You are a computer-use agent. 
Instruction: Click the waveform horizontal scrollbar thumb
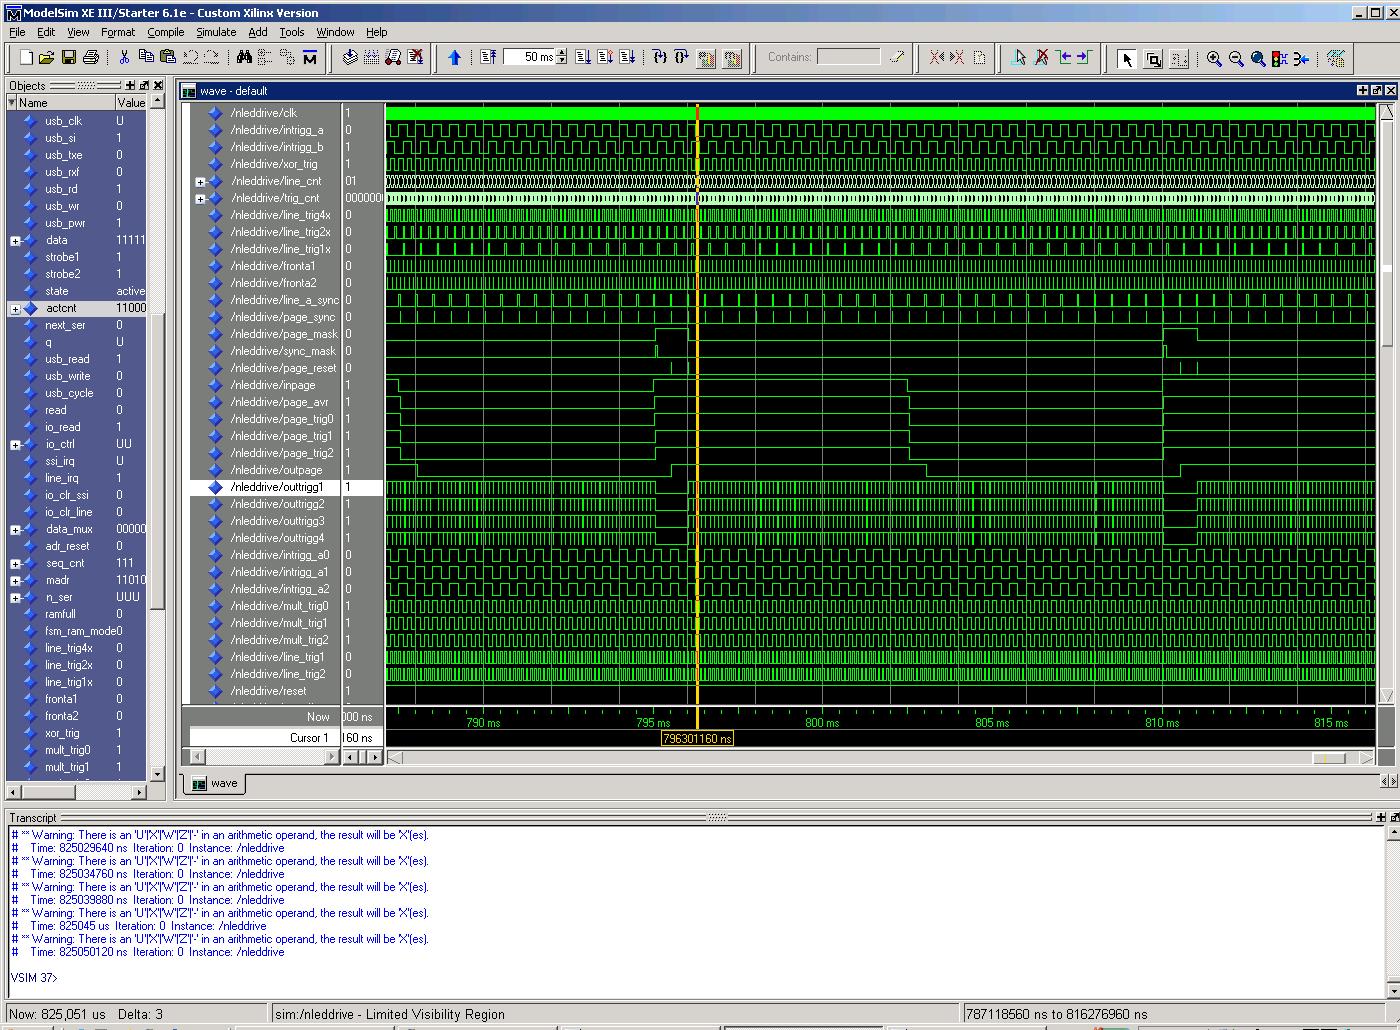pos(1328,758)
